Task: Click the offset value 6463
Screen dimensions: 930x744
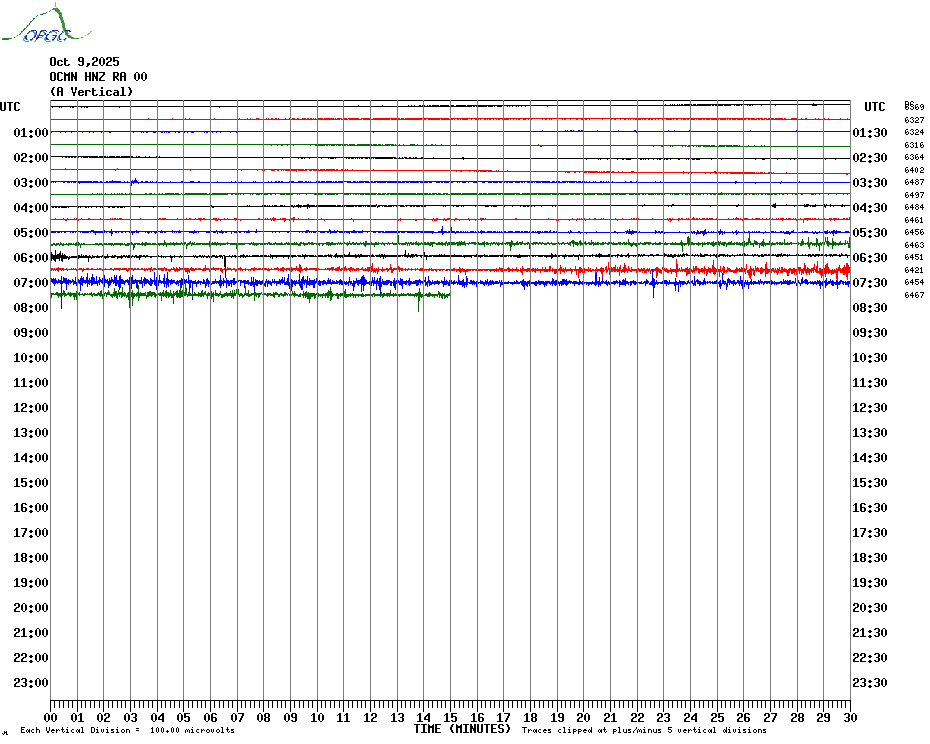Action: (x=914, y=245)
